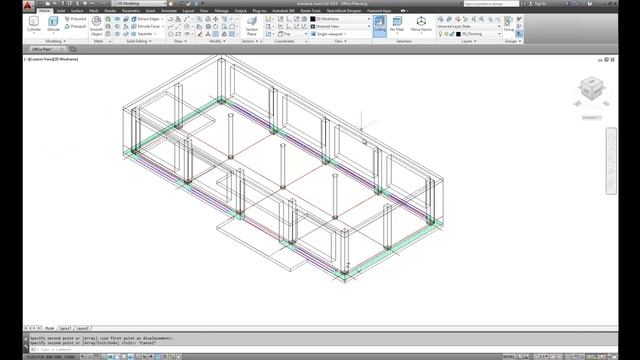
Task: Select the Rectangle tool in Draw panel
Action: [178, 34]
